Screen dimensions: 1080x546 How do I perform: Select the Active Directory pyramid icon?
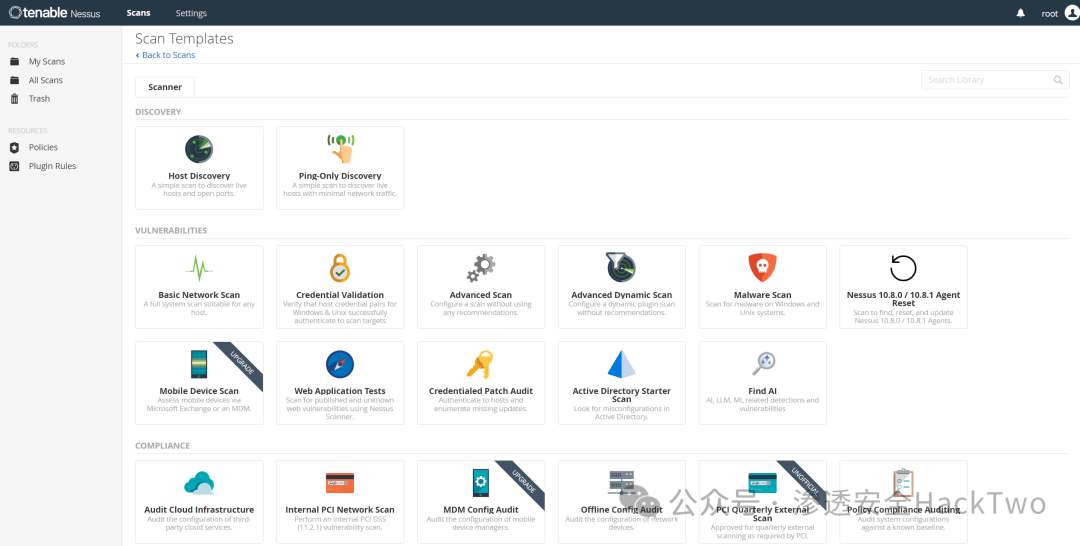tap(621, 364)
